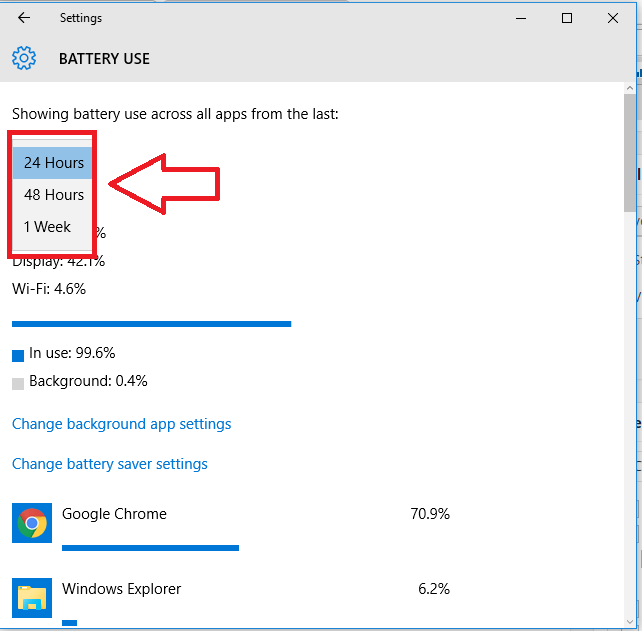The height and width of the screenshot is (631, 642).
Task: Click the Battery Use gear icon
Action: (x=24, y=58)
